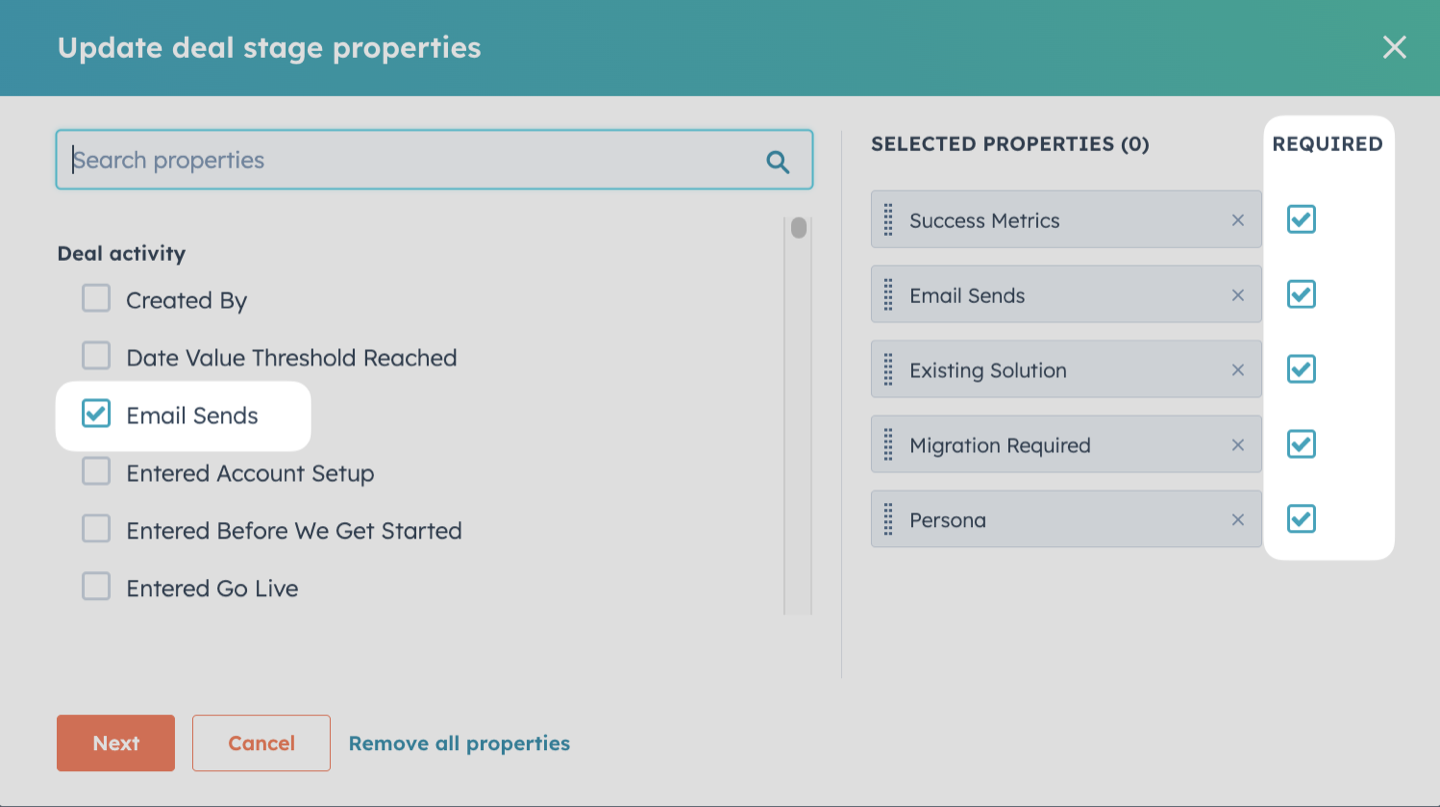
Task: Select Date Value Threshold Reached checkbox
Action: pyautogui.click(x=96, y=355)
